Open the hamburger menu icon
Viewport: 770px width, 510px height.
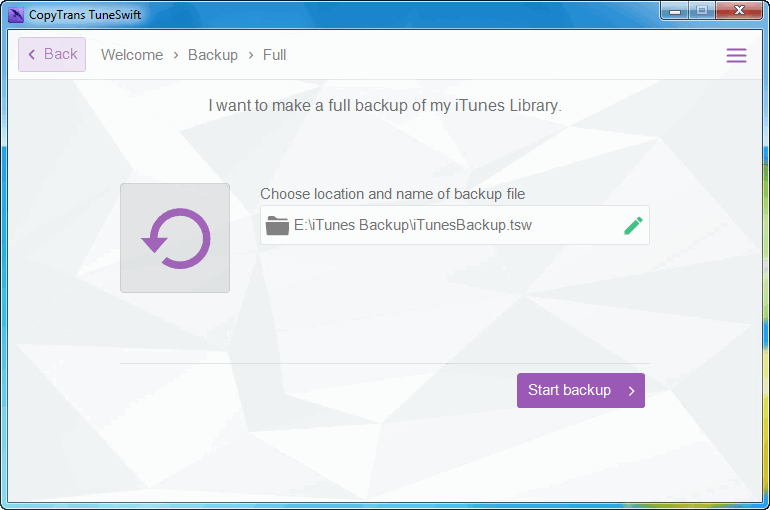pyautogui.click(x=736, y=55)
